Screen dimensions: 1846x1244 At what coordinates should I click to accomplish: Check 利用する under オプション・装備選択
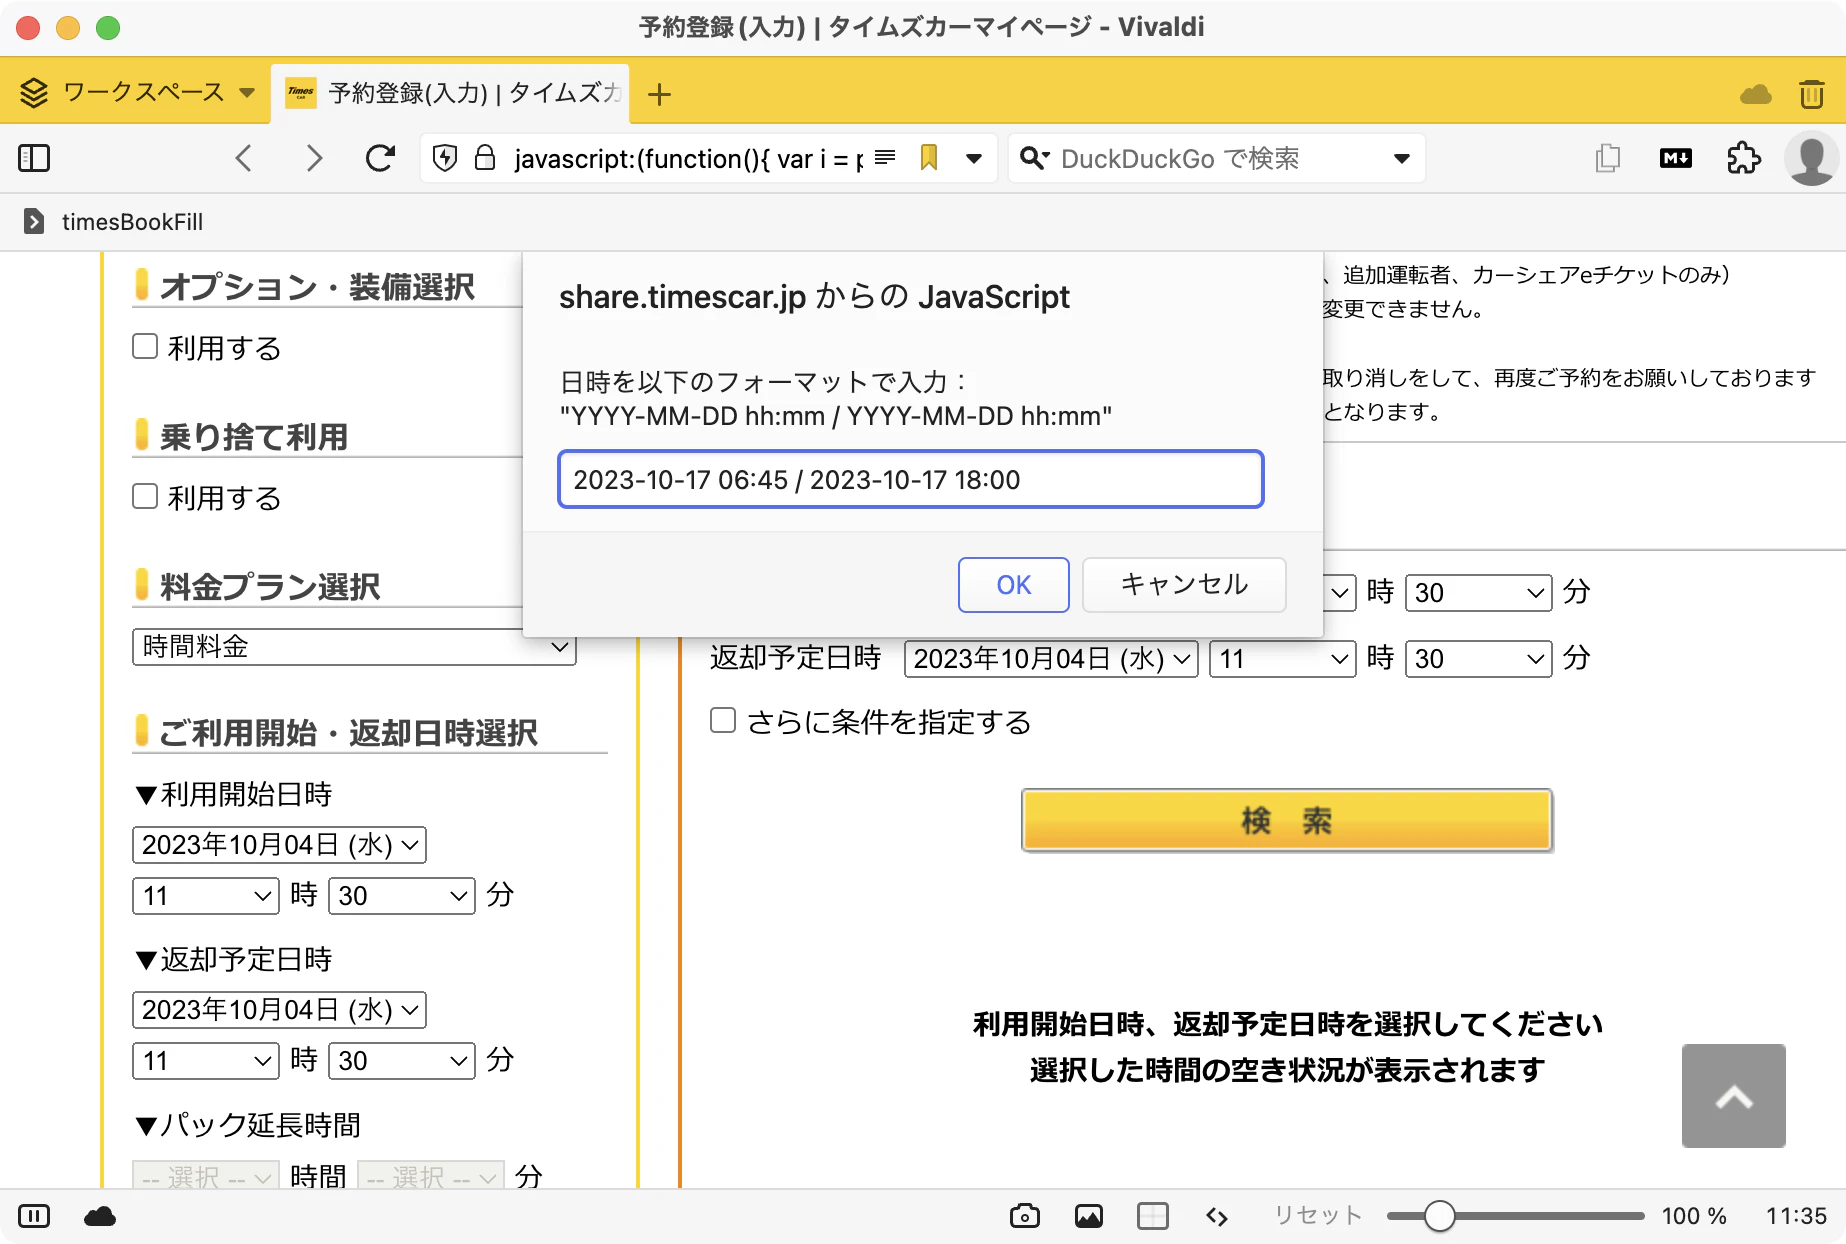pos(145,346)
